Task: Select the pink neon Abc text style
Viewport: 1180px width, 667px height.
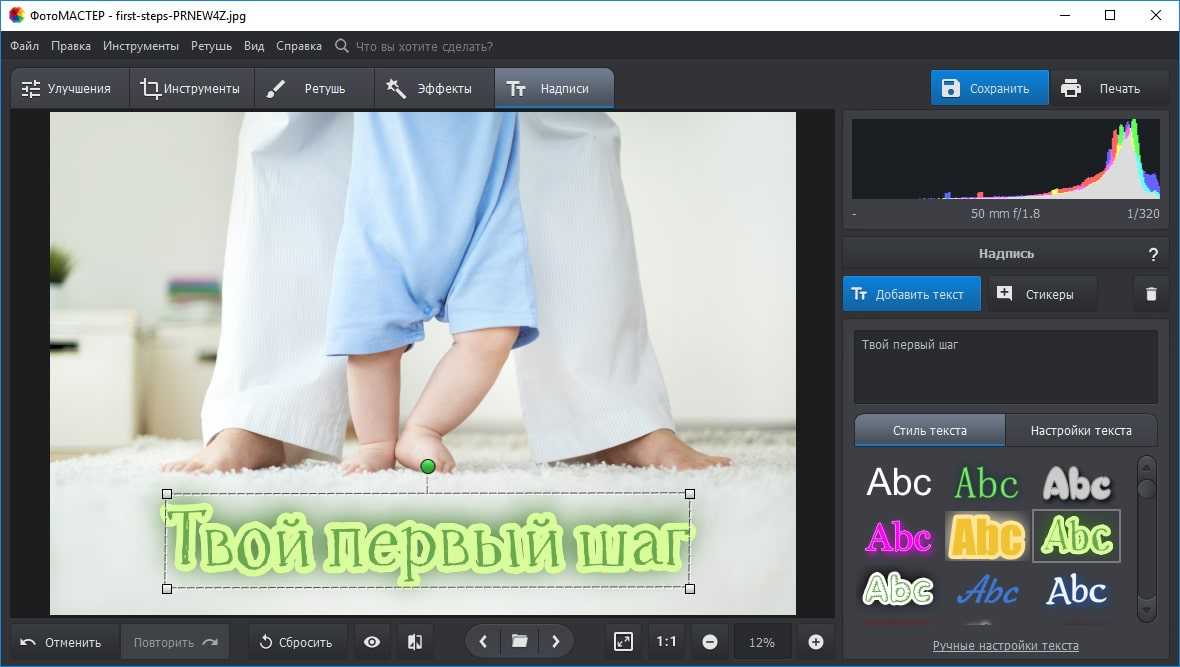Action: click(898, 538)
